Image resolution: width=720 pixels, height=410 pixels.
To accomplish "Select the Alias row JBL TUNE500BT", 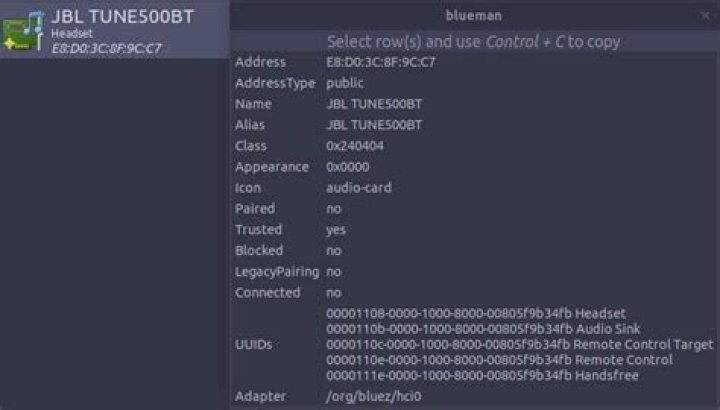I will point(474,125).
